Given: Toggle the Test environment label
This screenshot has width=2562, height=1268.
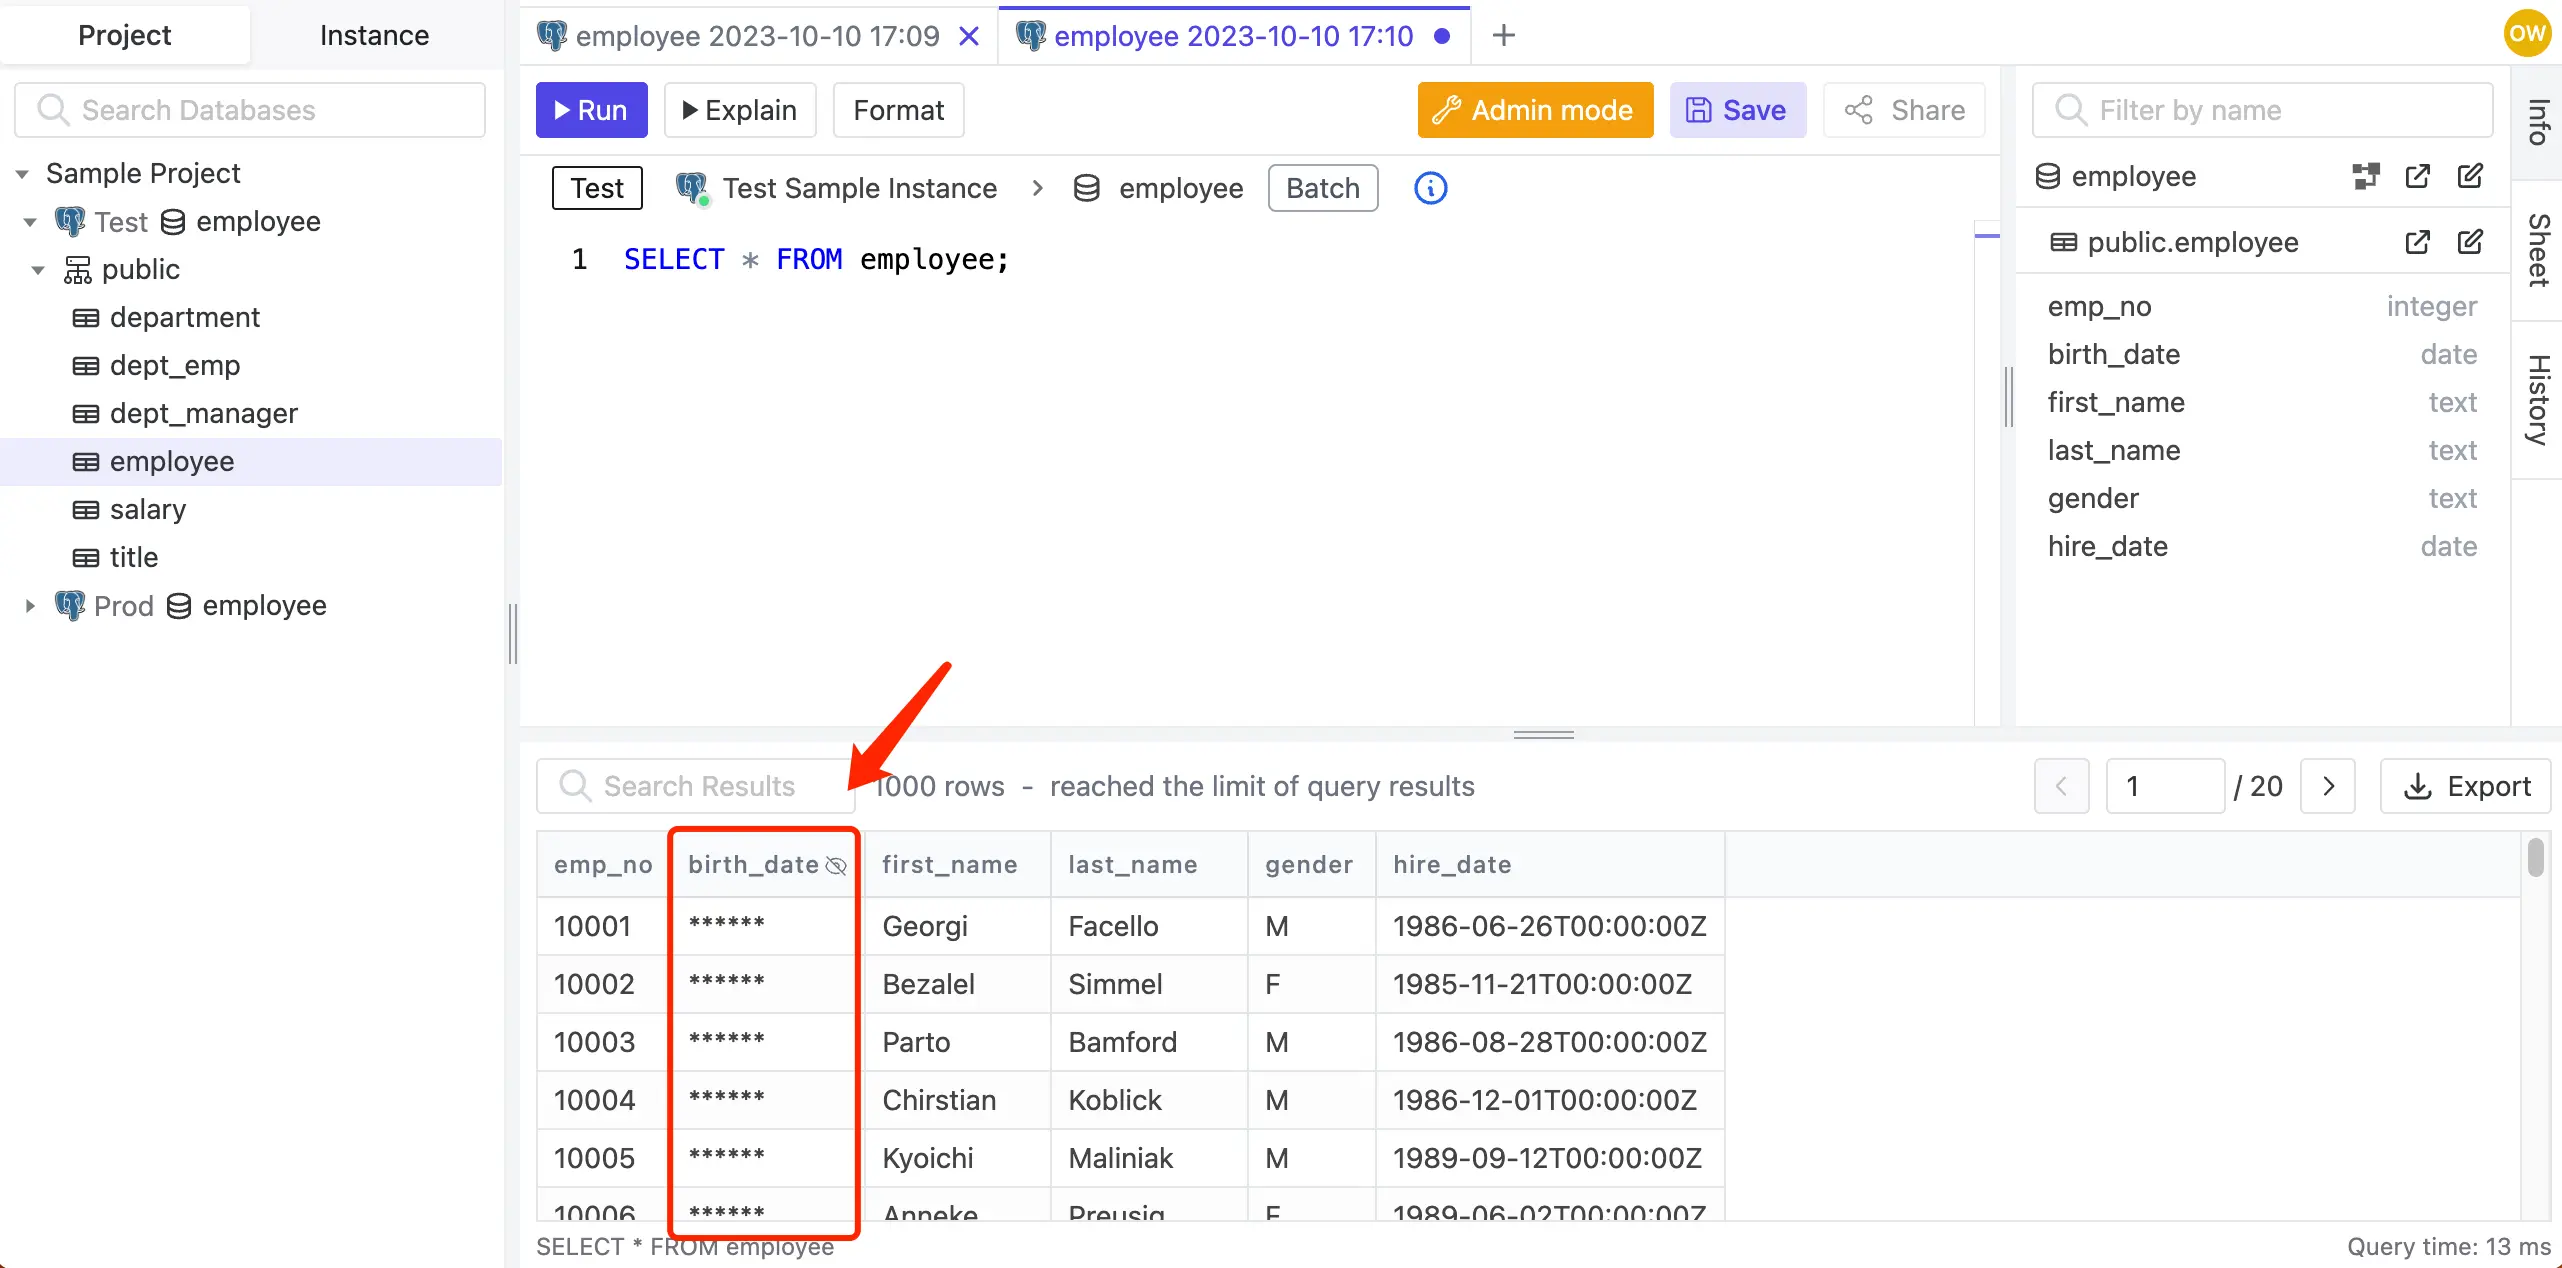Looking at the screenshot, I should pyautogui.click(x=596, y=188).
